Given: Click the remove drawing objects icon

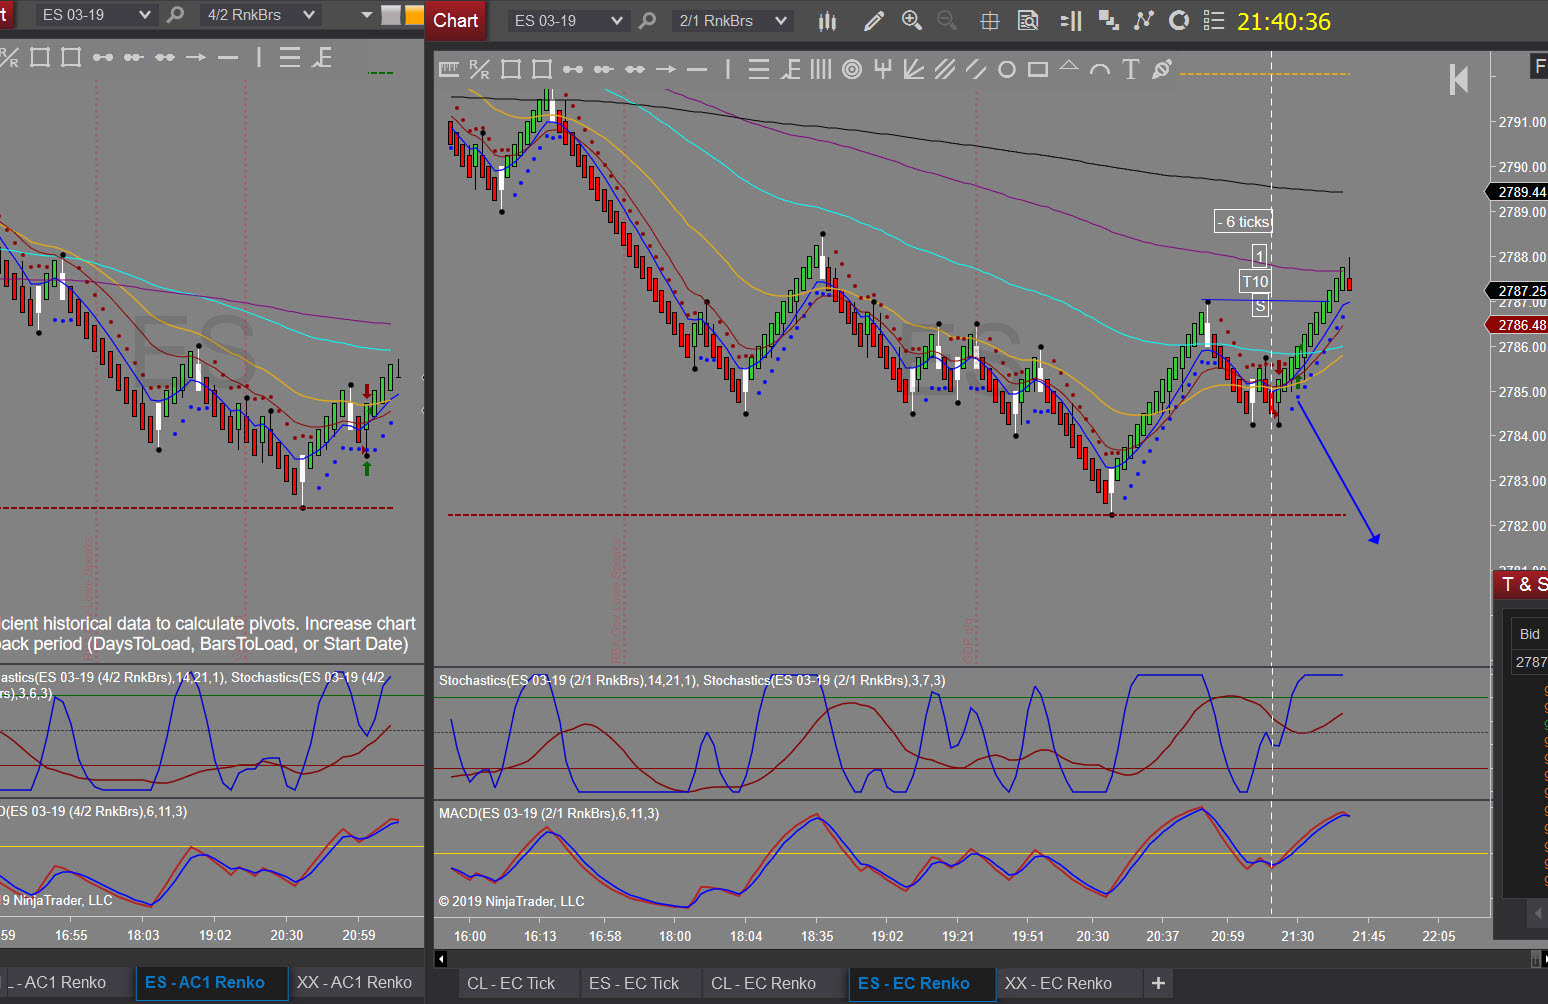Looking at the screenshot, I should point(1162,69).
